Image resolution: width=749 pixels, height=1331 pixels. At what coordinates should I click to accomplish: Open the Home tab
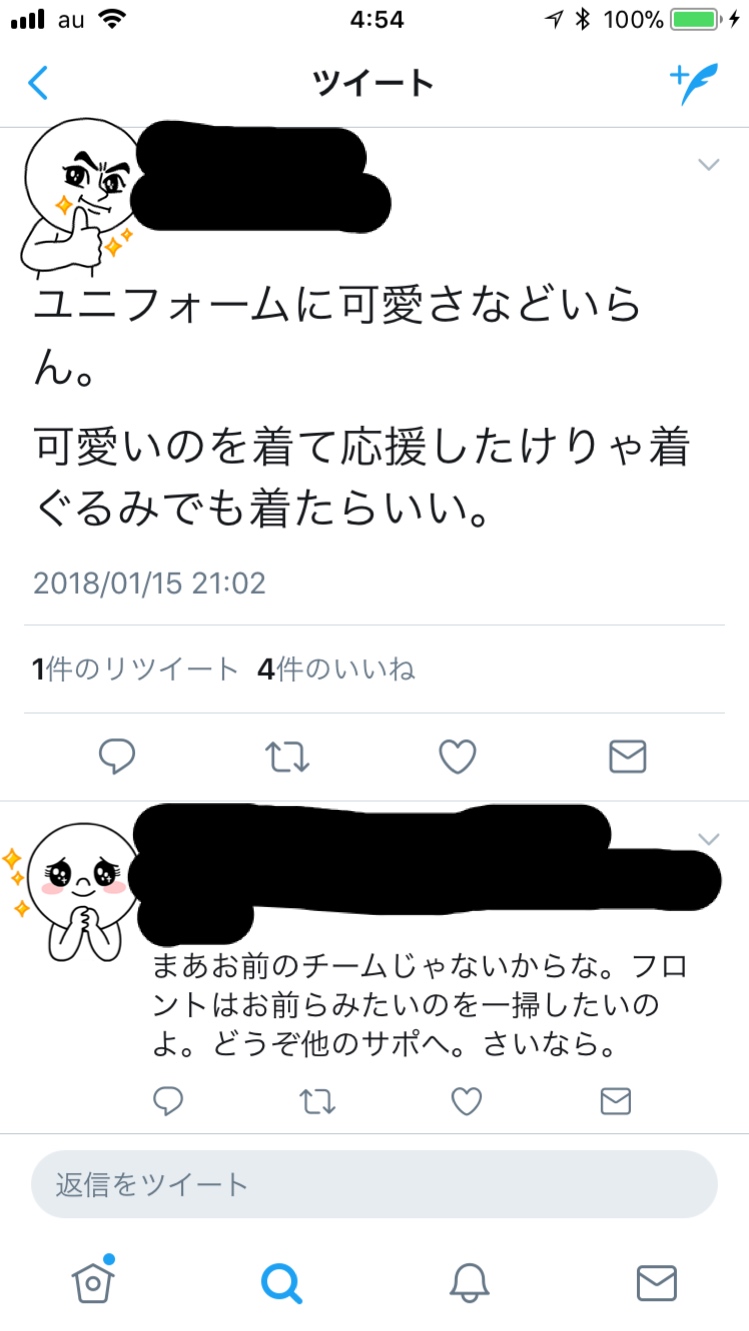click(x=93, y=1280)
